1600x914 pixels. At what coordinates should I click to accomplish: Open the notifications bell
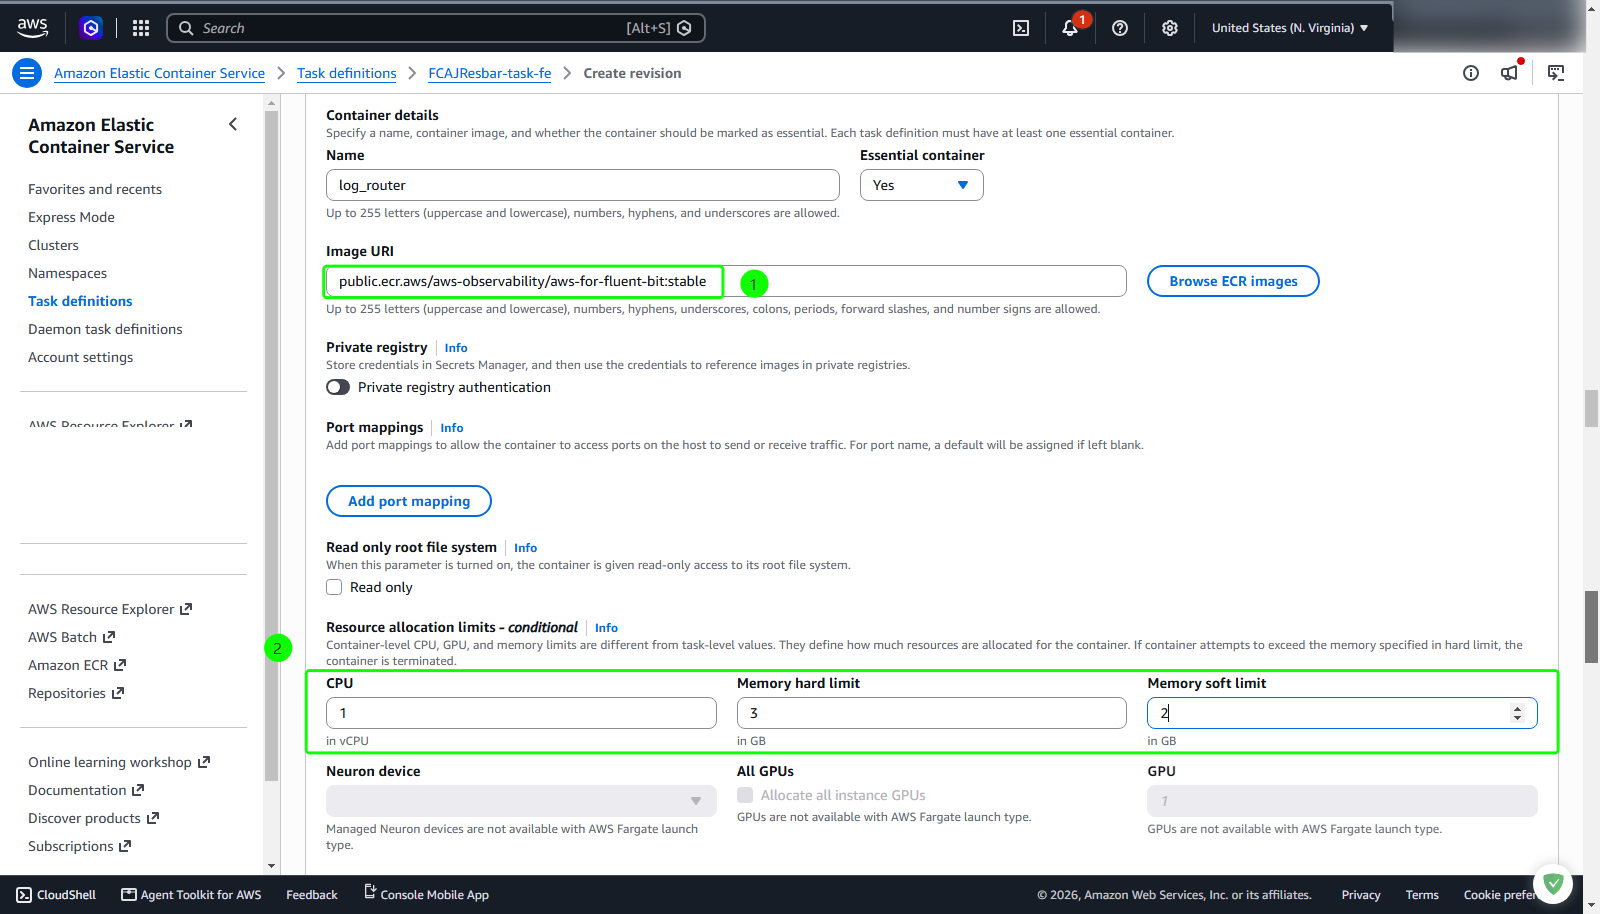pos(1070,28)
